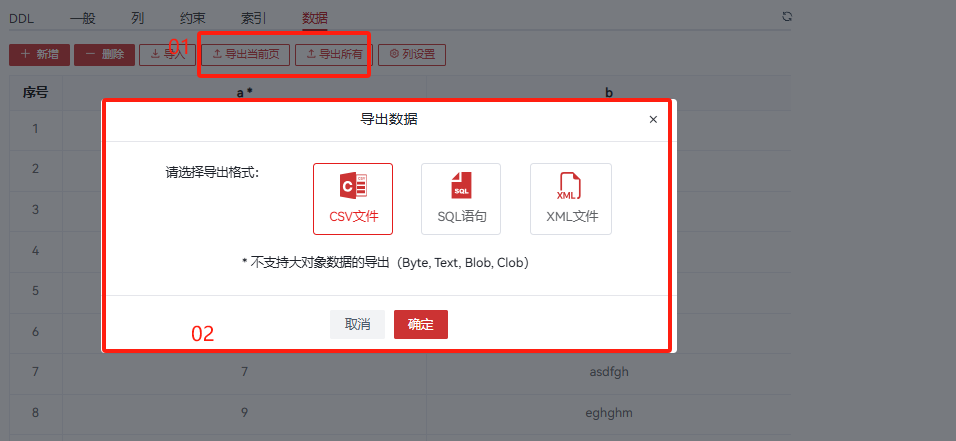Open the 列 tab

(137, 17)
